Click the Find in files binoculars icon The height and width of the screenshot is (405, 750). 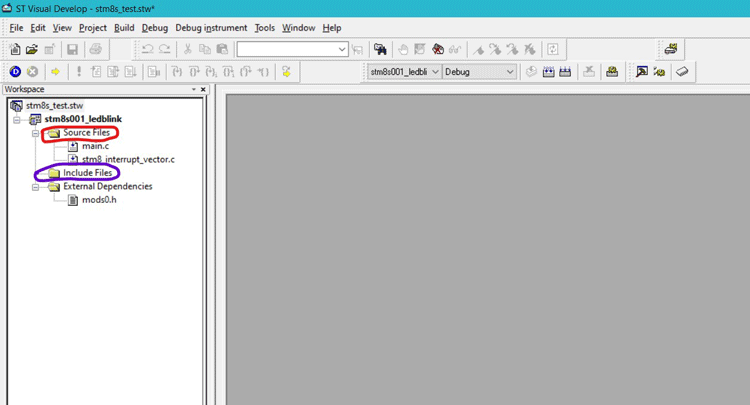[380, 49]
